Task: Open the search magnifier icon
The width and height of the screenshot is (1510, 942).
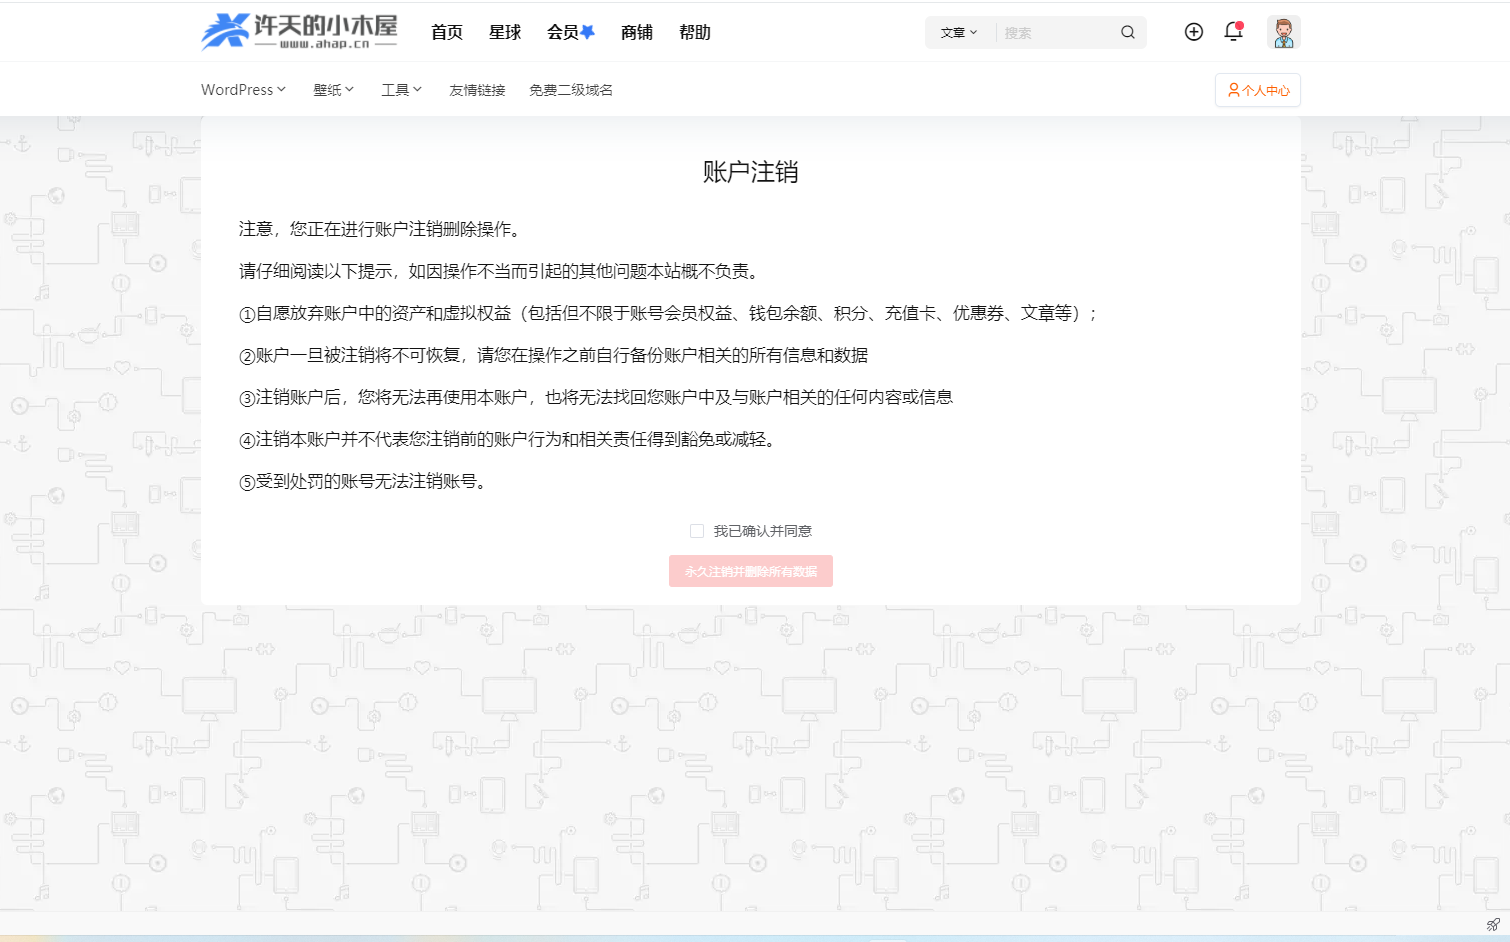Action: coord(1128,32)
